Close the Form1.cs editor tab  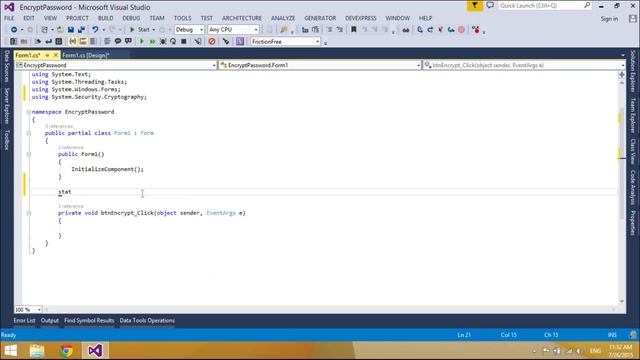click(x=56, y=55)
